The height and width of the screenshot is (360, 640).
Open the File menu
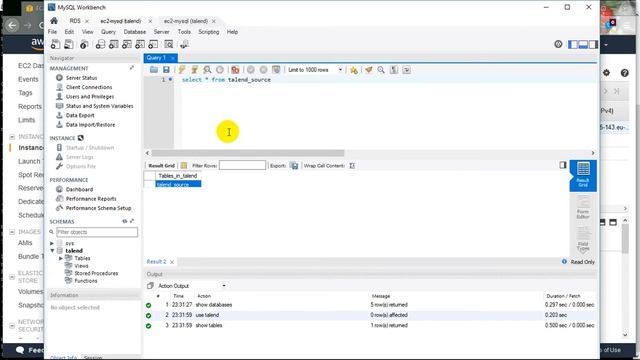(53, 32)
